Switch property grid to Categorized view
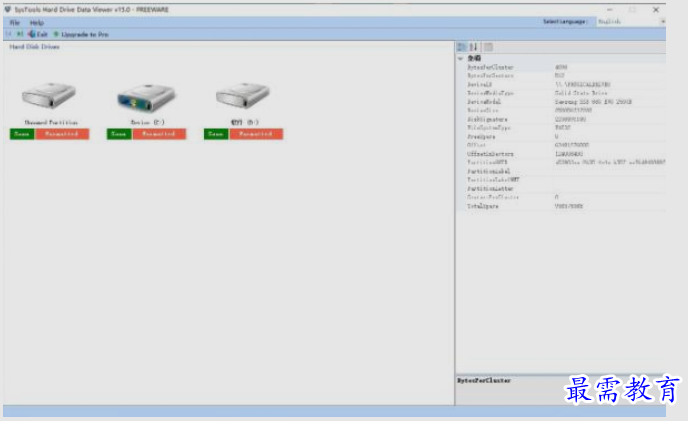The height and width of the screenshot is (421, 688). coord(462,47)
